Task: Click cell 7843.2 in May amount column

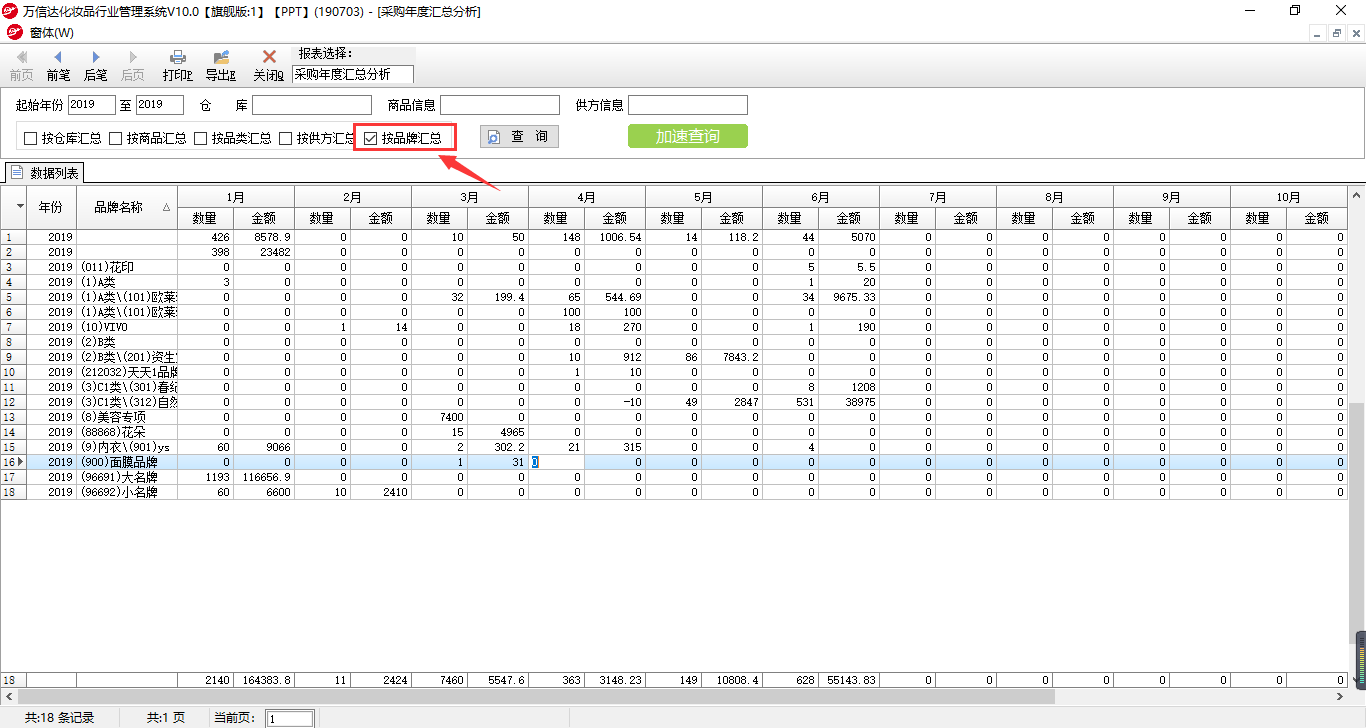Action: [732, 357]
